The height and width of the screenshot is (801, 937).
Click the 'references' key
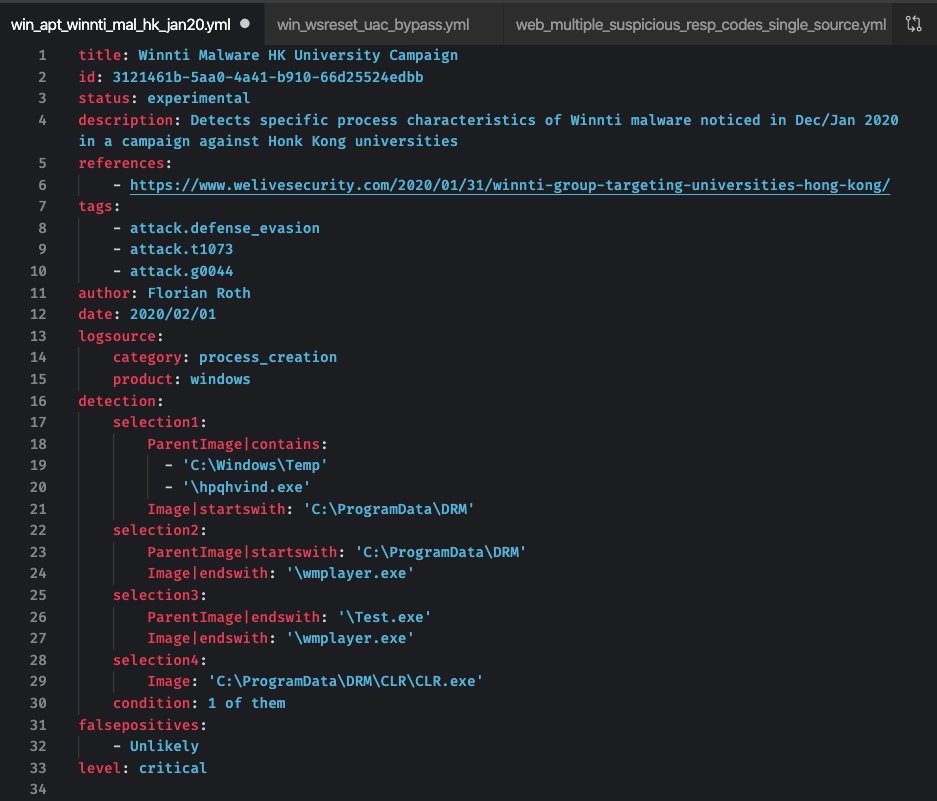(121, 163)
